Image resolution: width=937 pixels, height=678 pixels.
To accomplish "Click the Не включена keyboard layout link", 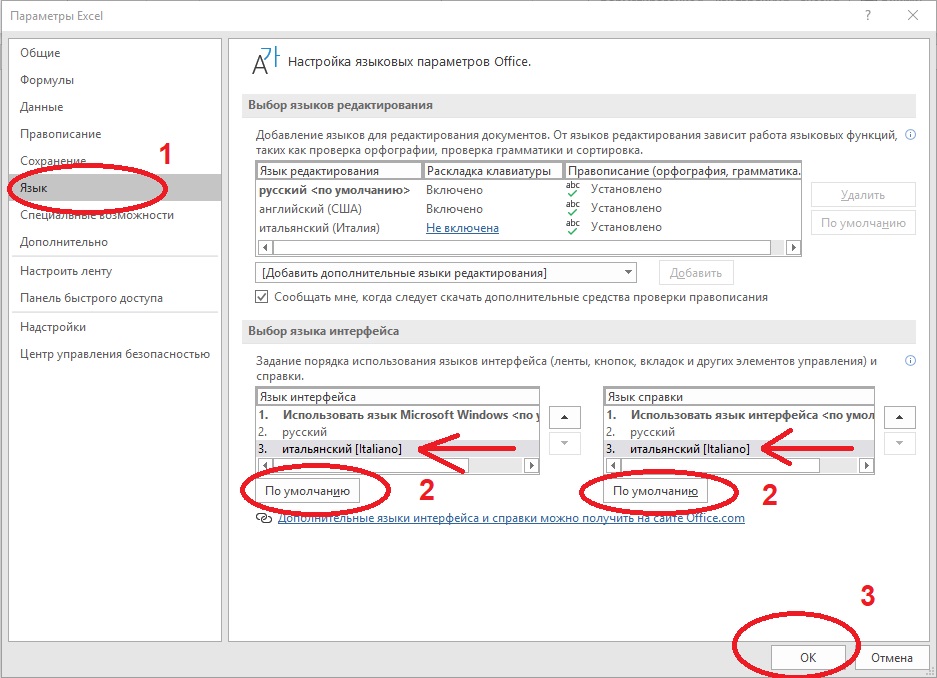I will [x=462, y=227].
